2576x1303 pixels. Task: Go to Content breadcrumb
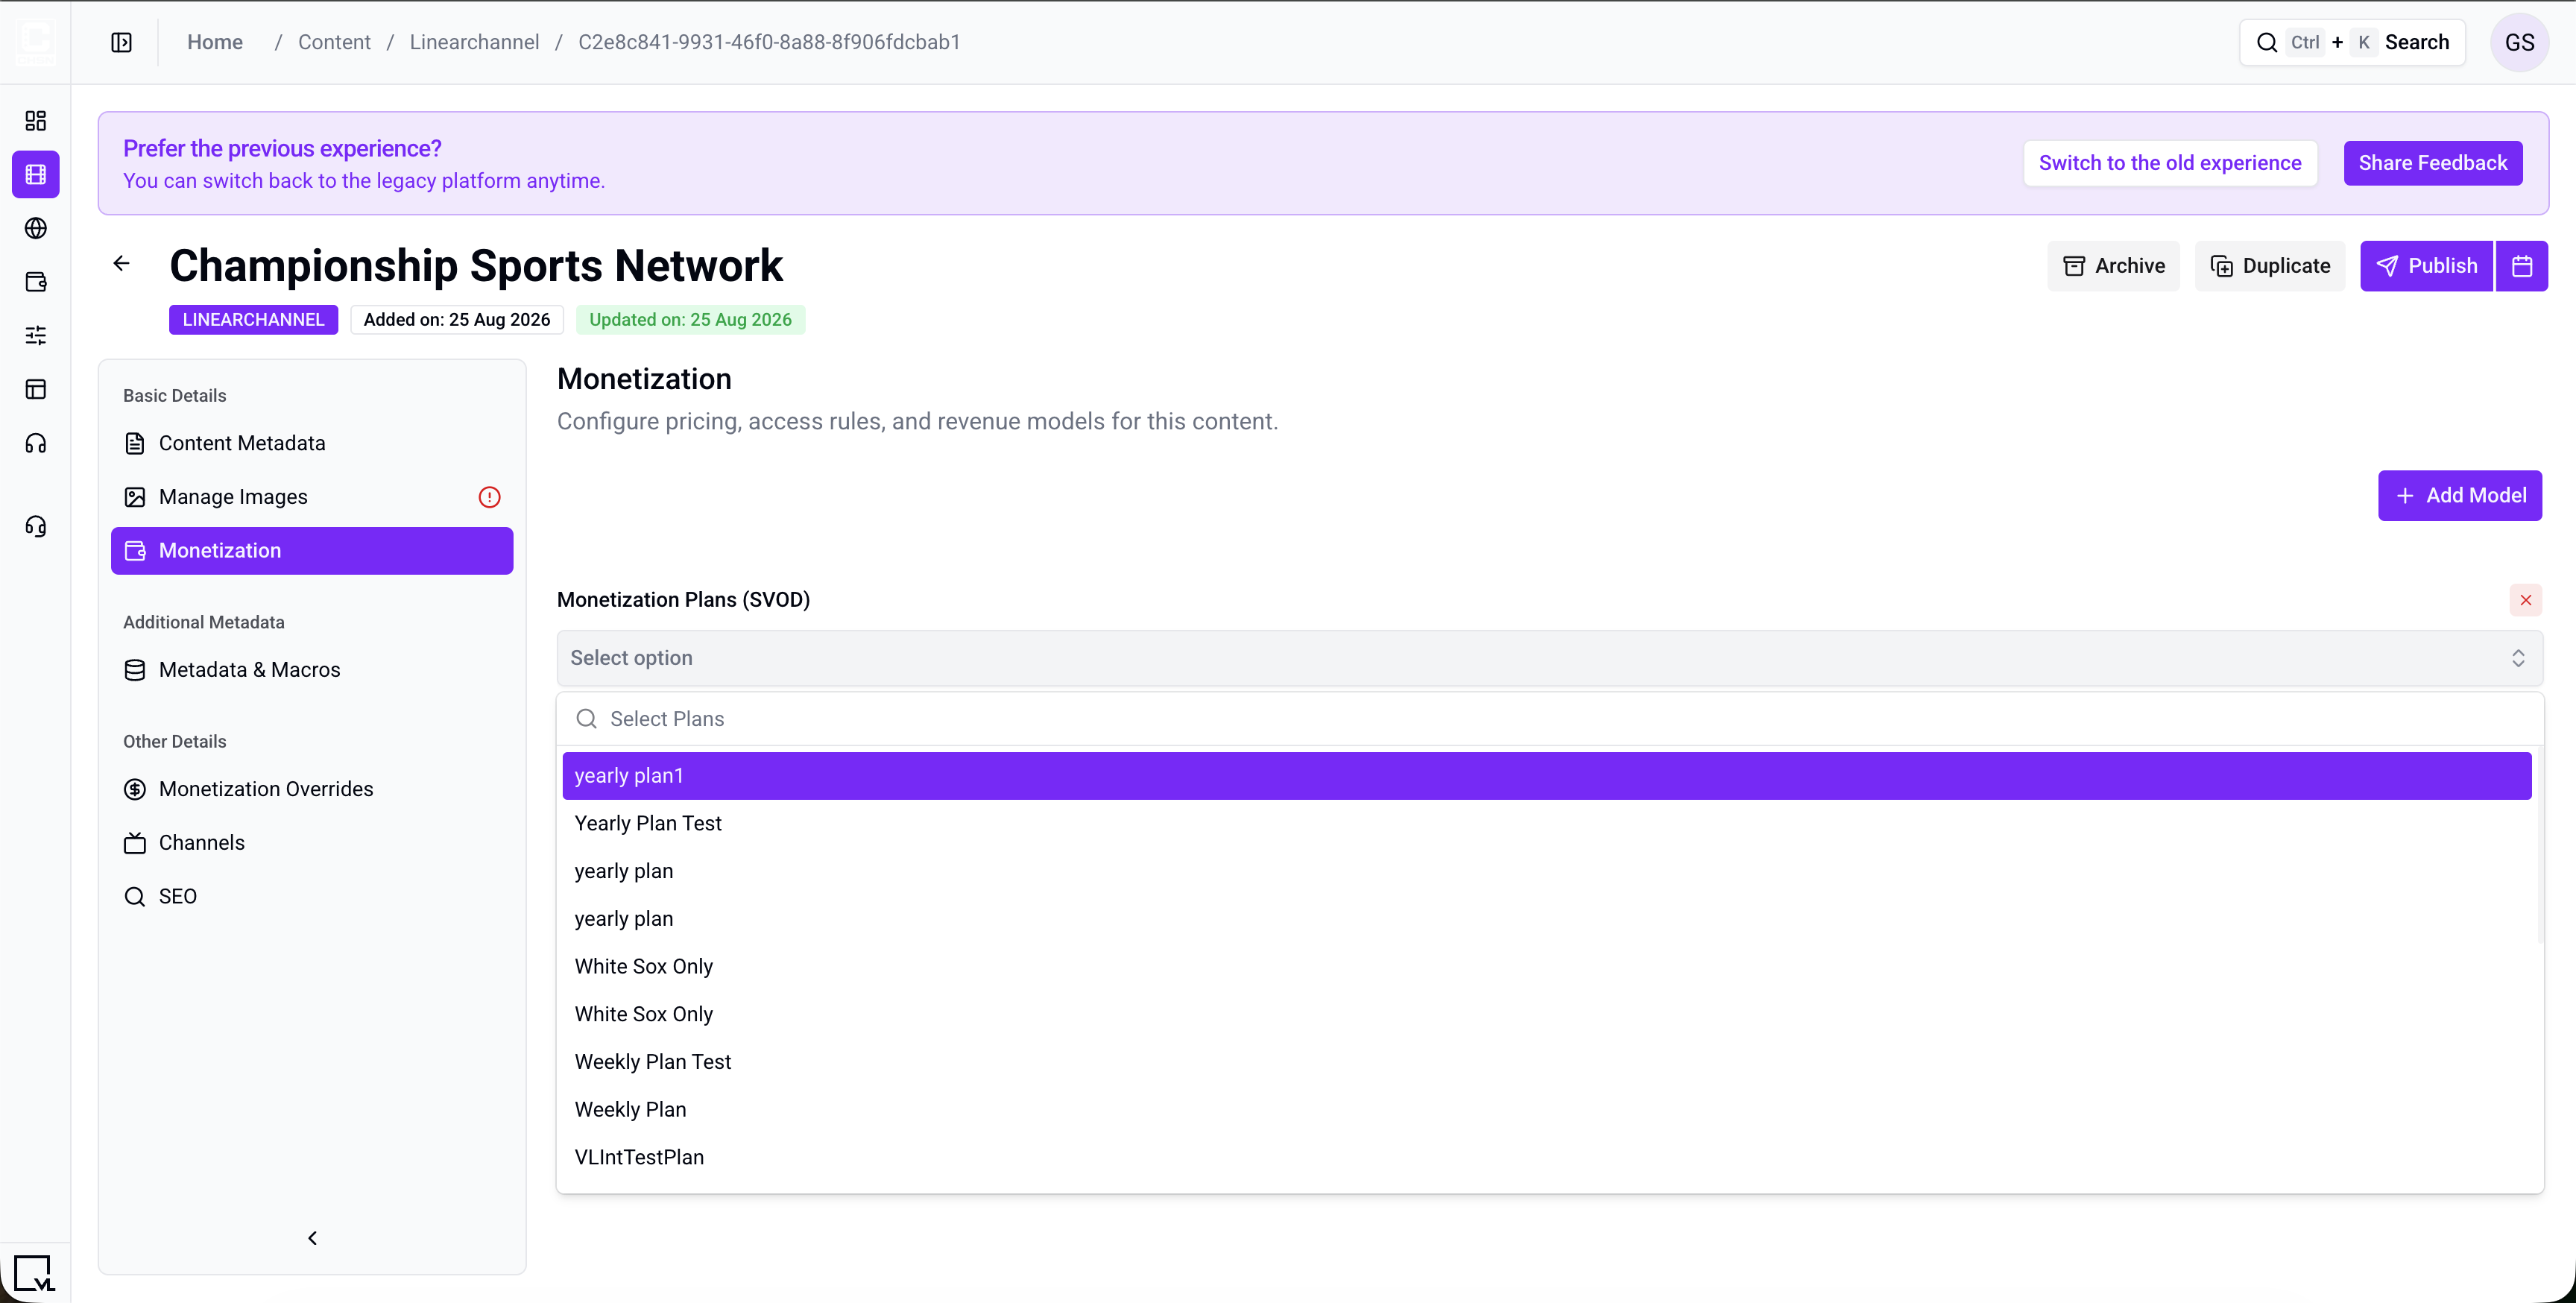pos(334,42)
